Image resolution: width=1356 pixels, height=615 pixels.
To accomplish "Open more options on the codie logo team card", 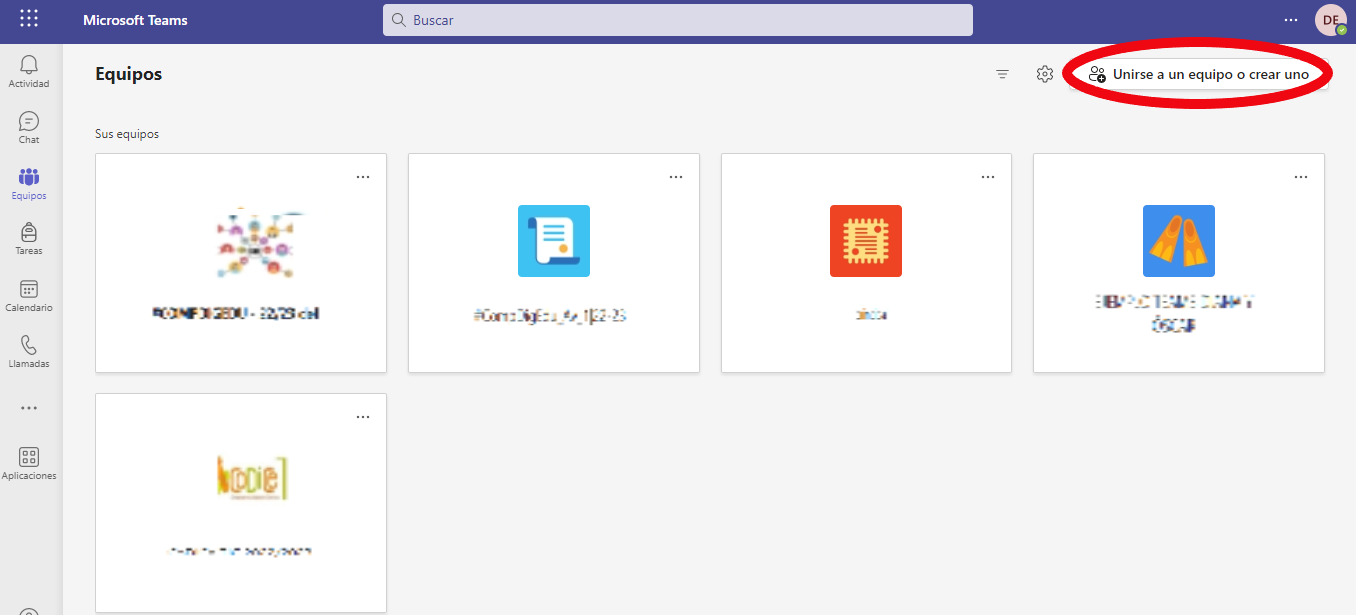I will click(x=363, y=417).
